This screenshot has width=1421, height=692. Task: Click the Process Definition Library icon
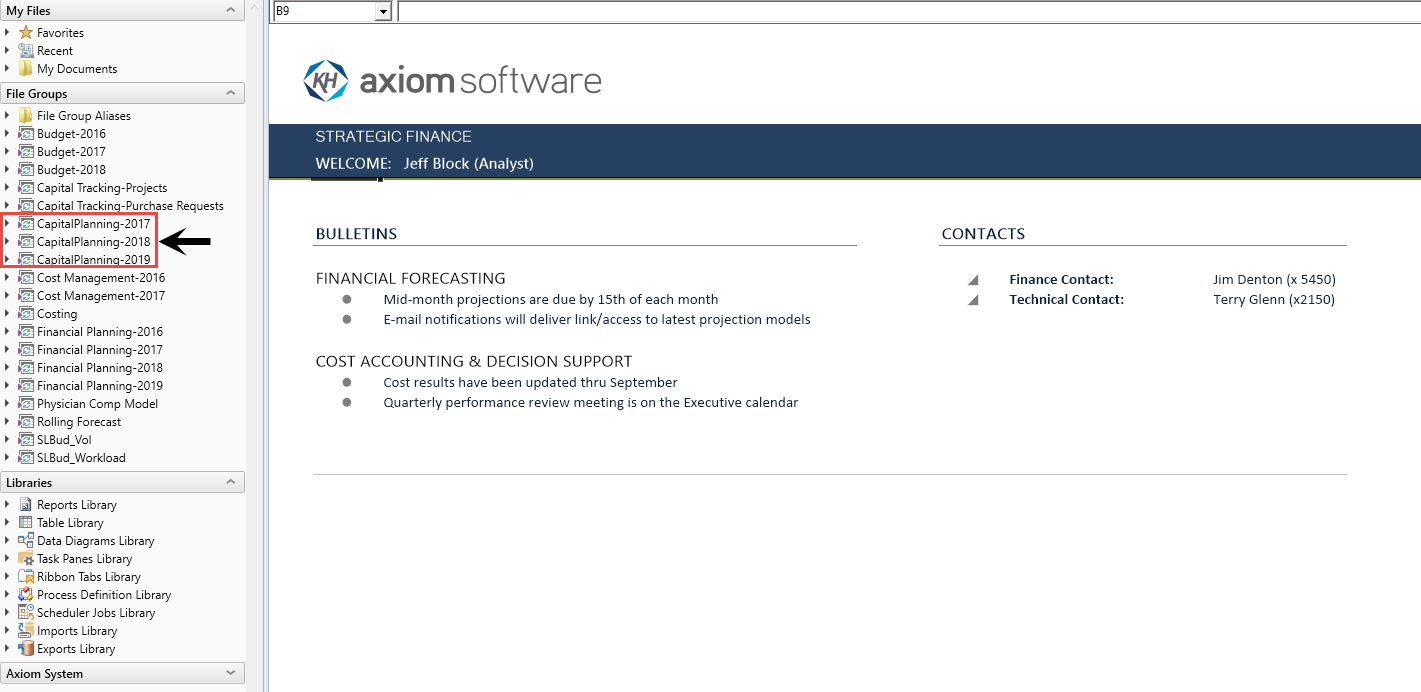click(26, 595)
